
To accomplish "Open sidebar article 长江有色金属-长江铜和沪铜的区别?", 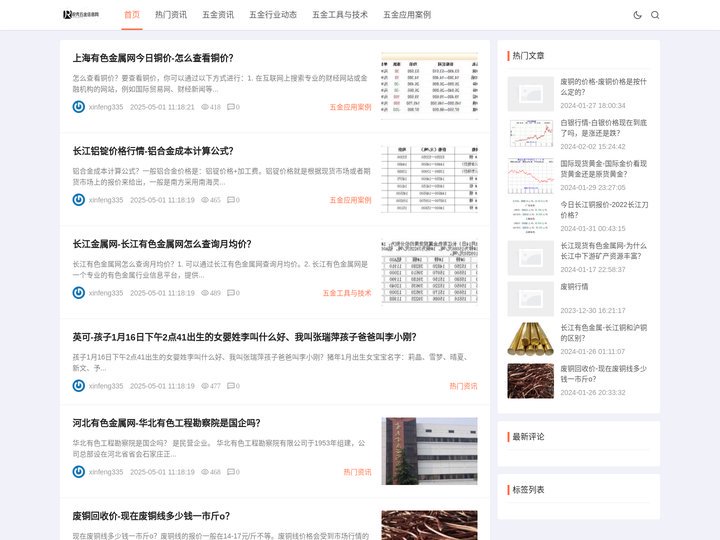I will point(603,332).
